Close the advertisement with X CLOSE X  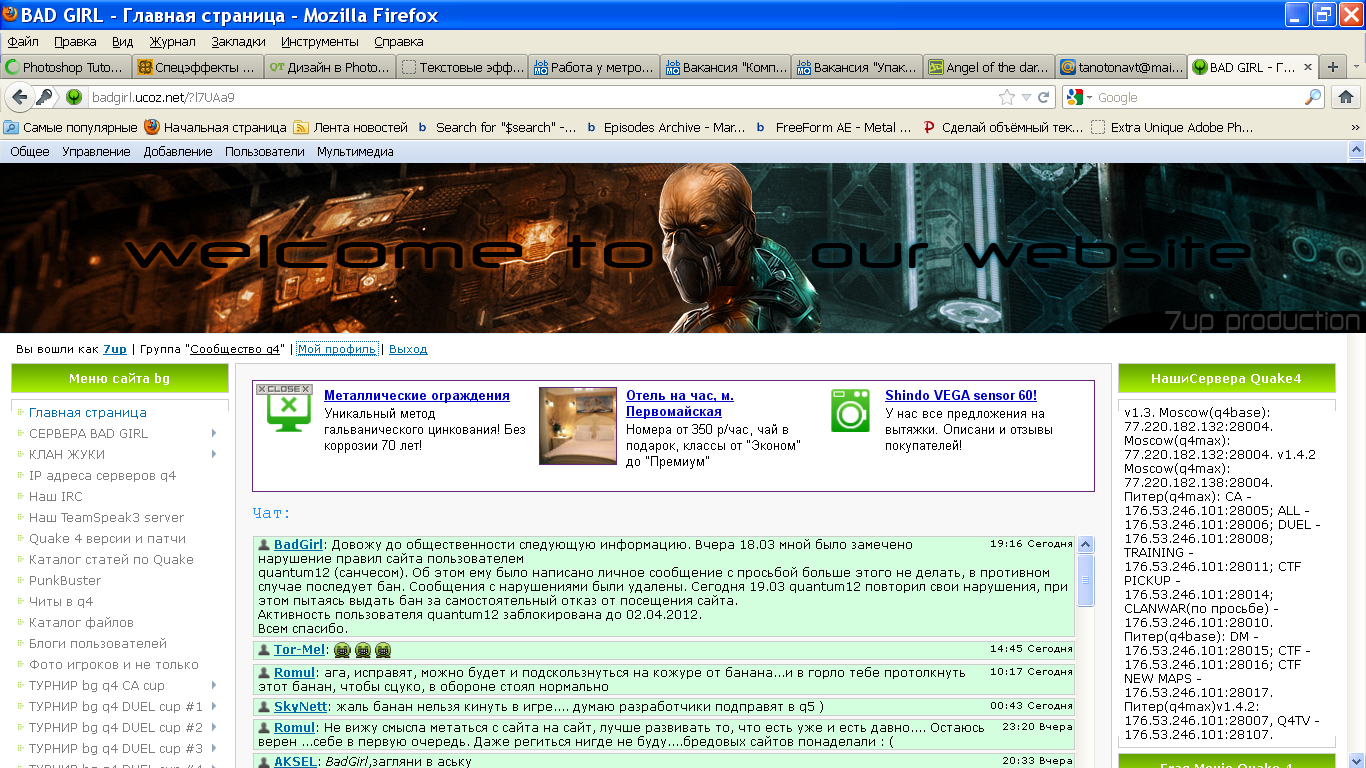tap(284, 389)
